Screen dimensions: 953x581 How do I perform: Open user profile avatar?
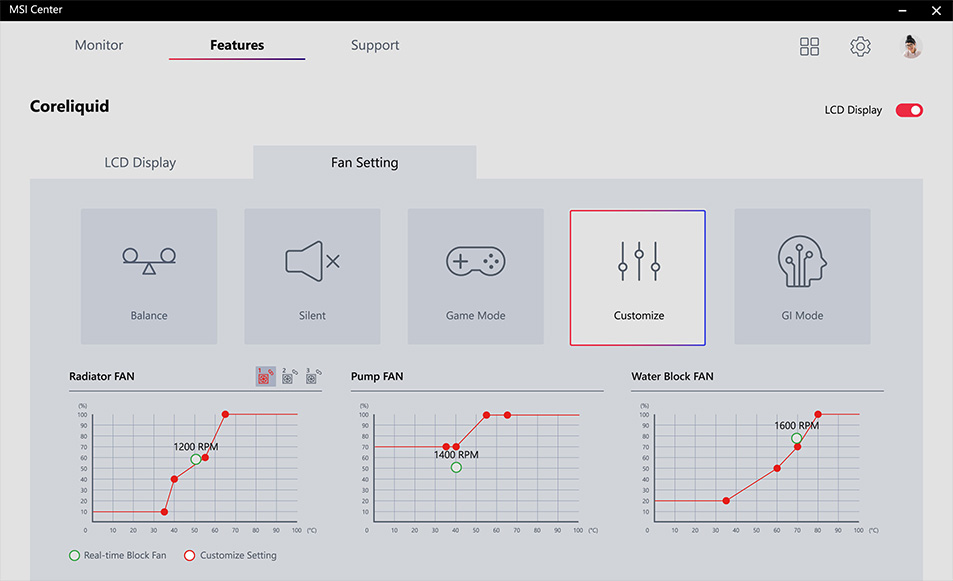[910, 47]
